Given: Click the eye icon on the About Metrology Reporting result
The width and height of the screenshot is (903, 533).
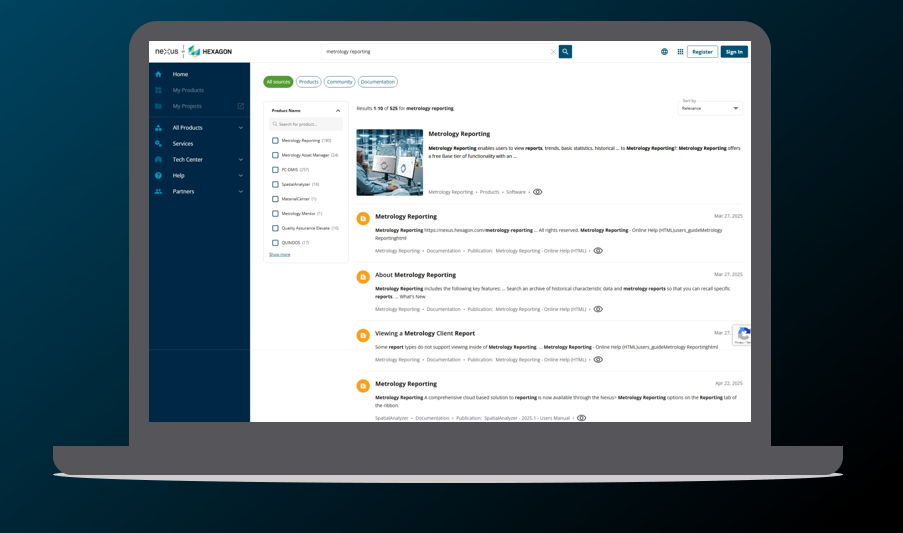Looking at the screenshot, I should click(x=598, y=309).
